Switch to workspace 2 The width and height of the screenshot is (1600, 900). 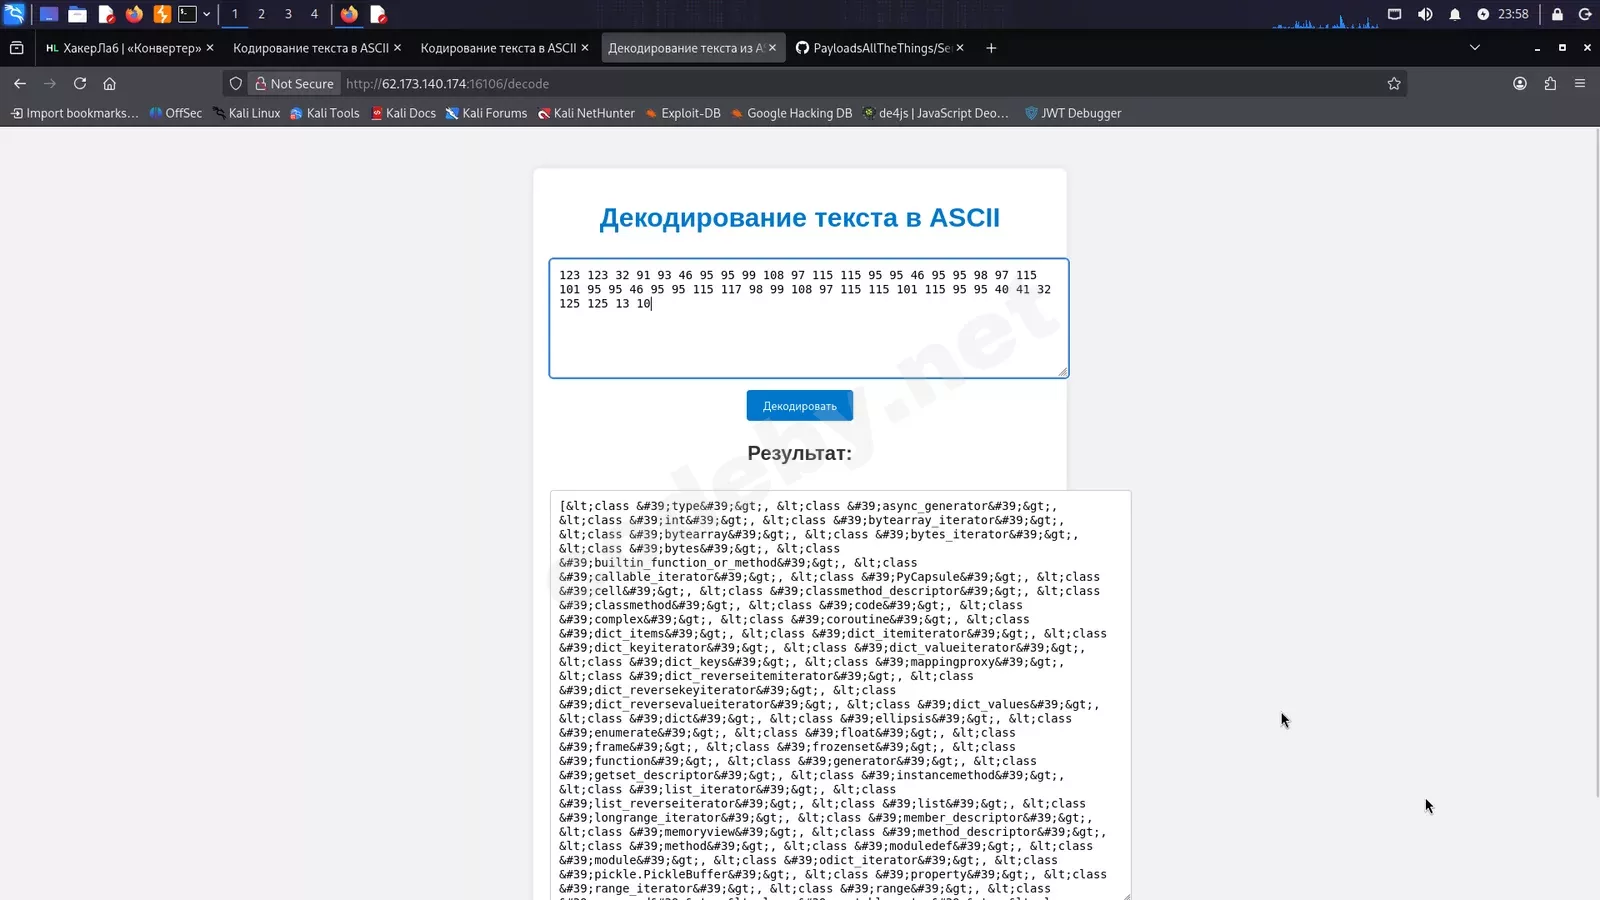click(x=261, y=14)
